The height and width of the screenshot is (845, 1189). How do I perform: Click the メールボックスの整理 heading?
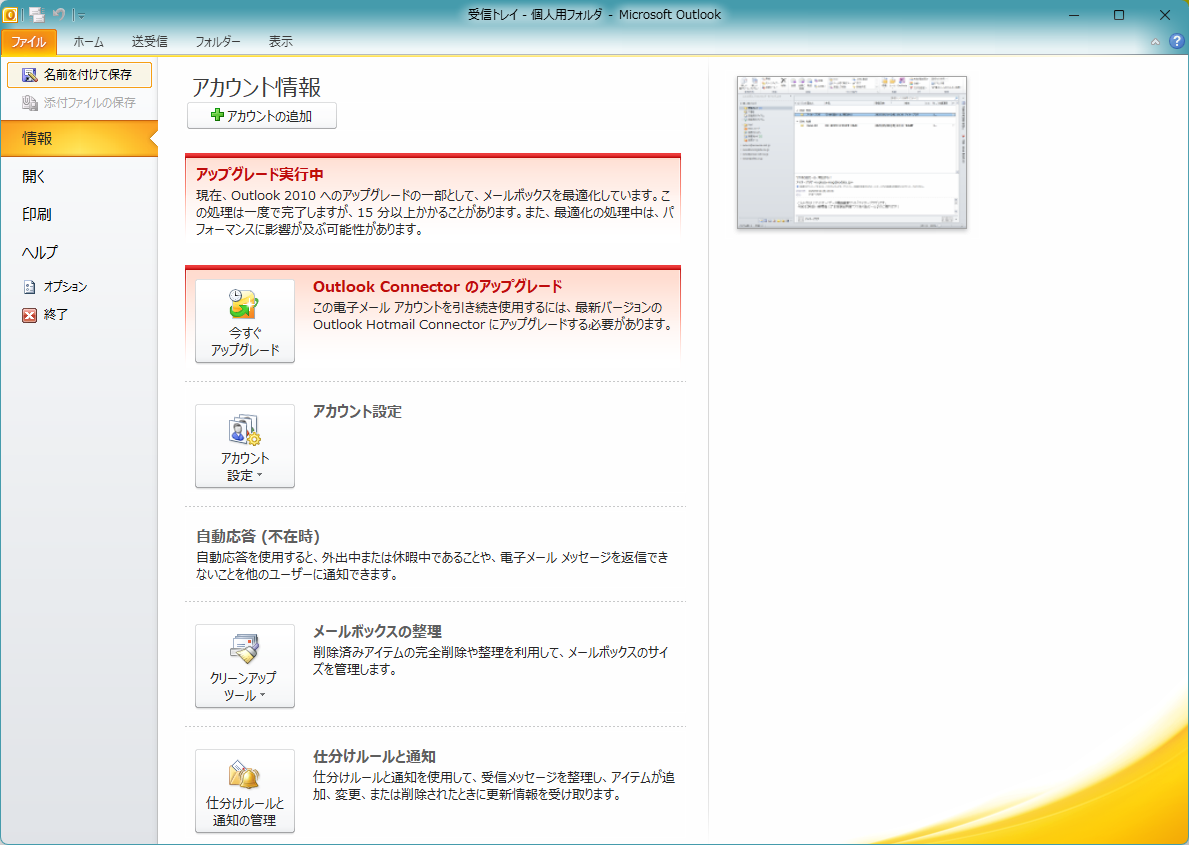(377, 632)
